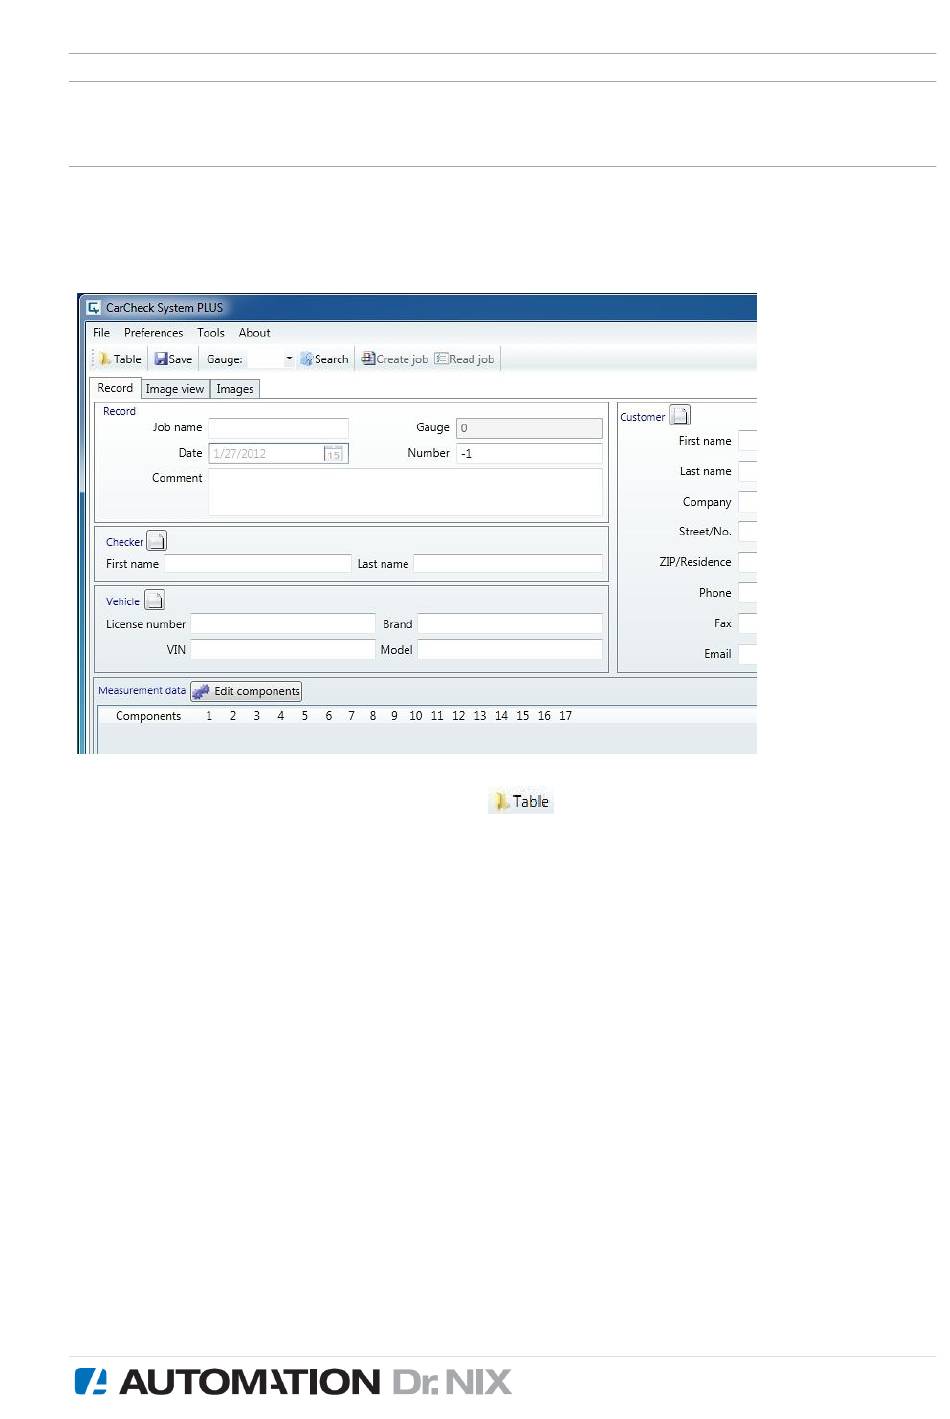Click the Table toolbar button
Image resolution: width=950 pixels, height=1419 pixels.
pos(120,359)
